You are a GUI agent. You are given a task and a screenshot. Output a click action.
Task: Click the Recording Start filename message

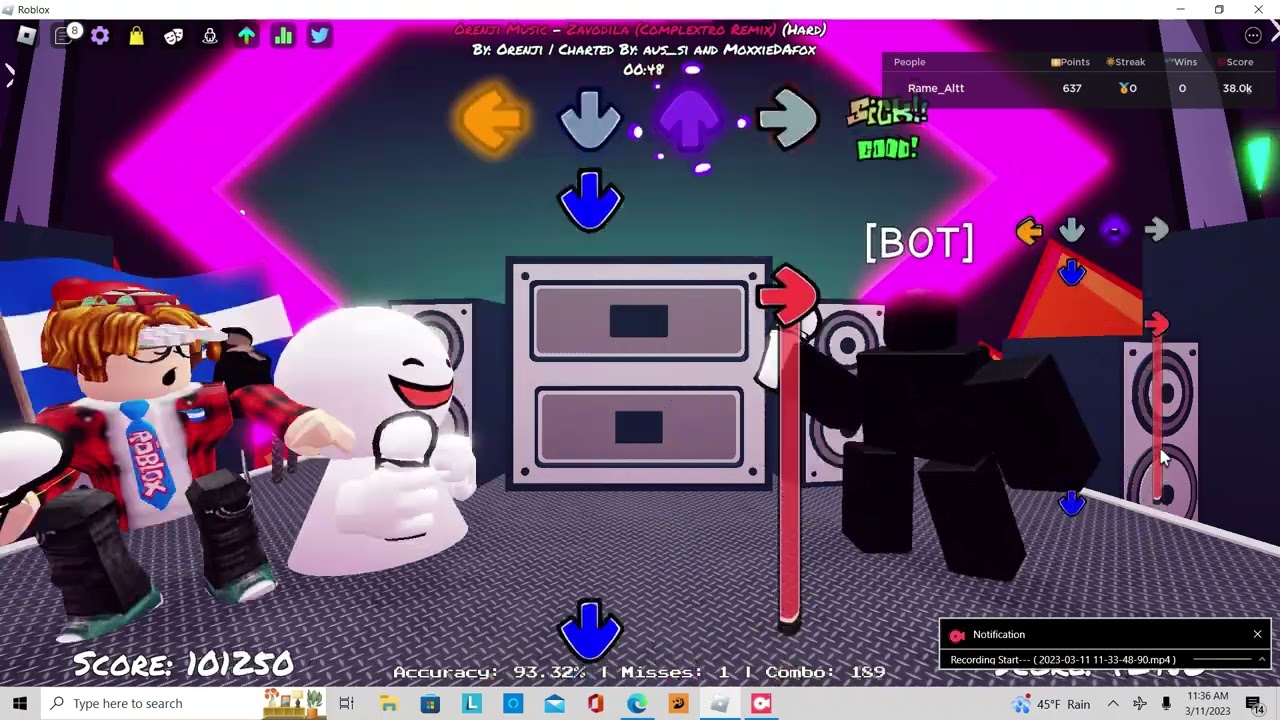pyautogui.click(x=1062, y=660)
